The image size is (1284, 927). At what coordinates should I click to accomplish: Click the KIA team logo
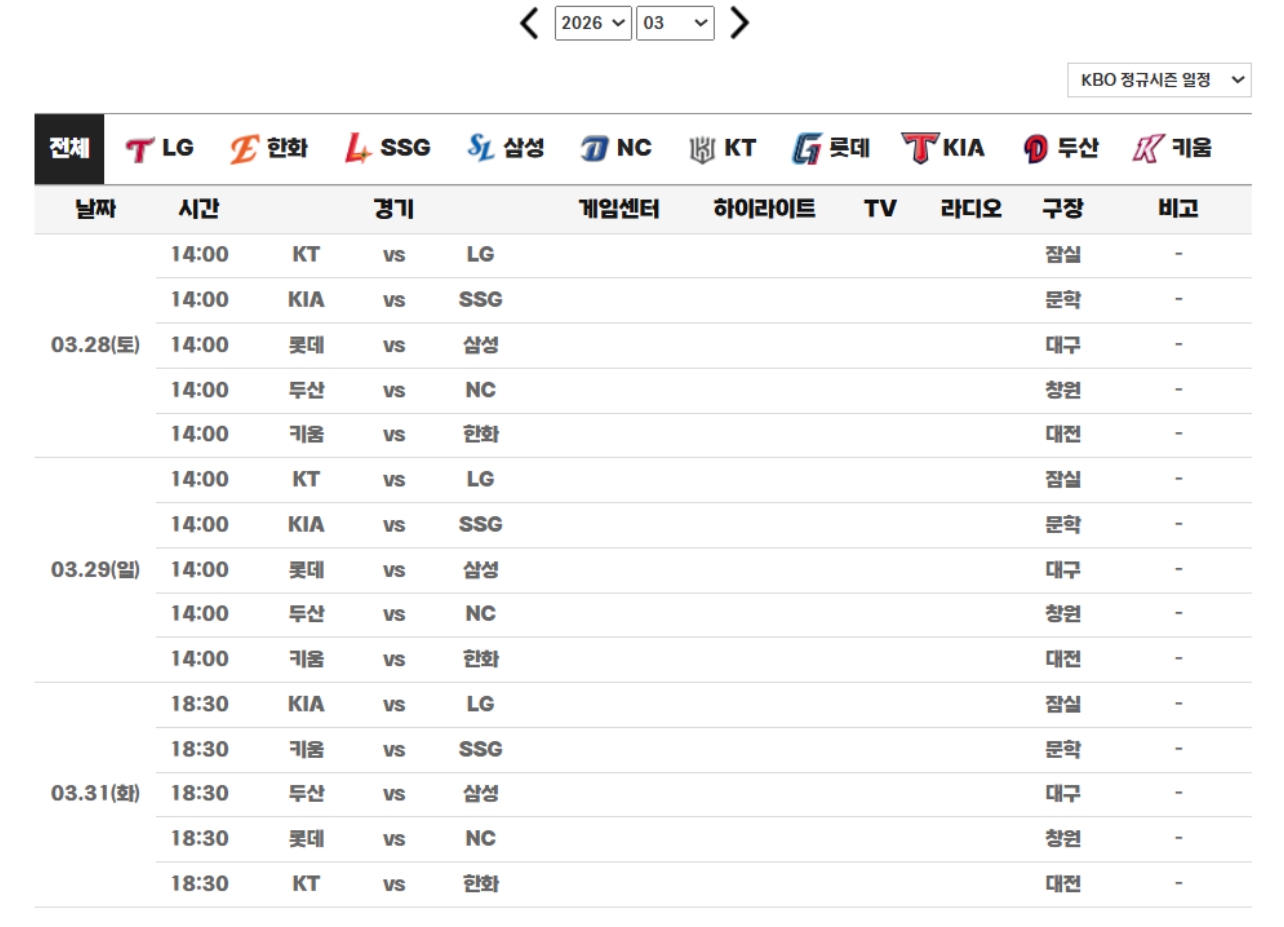[918, 149]
